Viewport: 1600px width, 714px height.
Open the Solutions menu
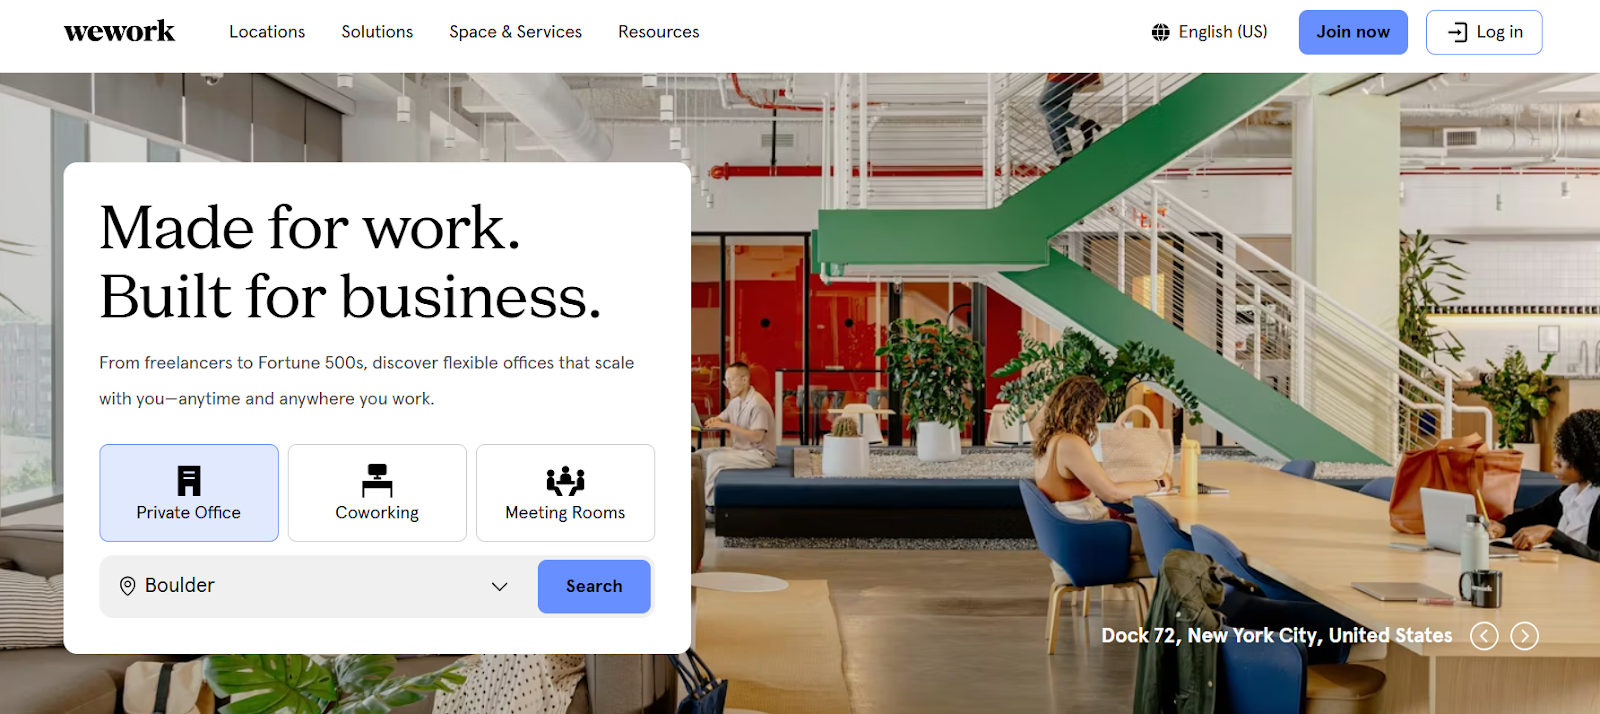pyautogui.click(x=377, y=32)
